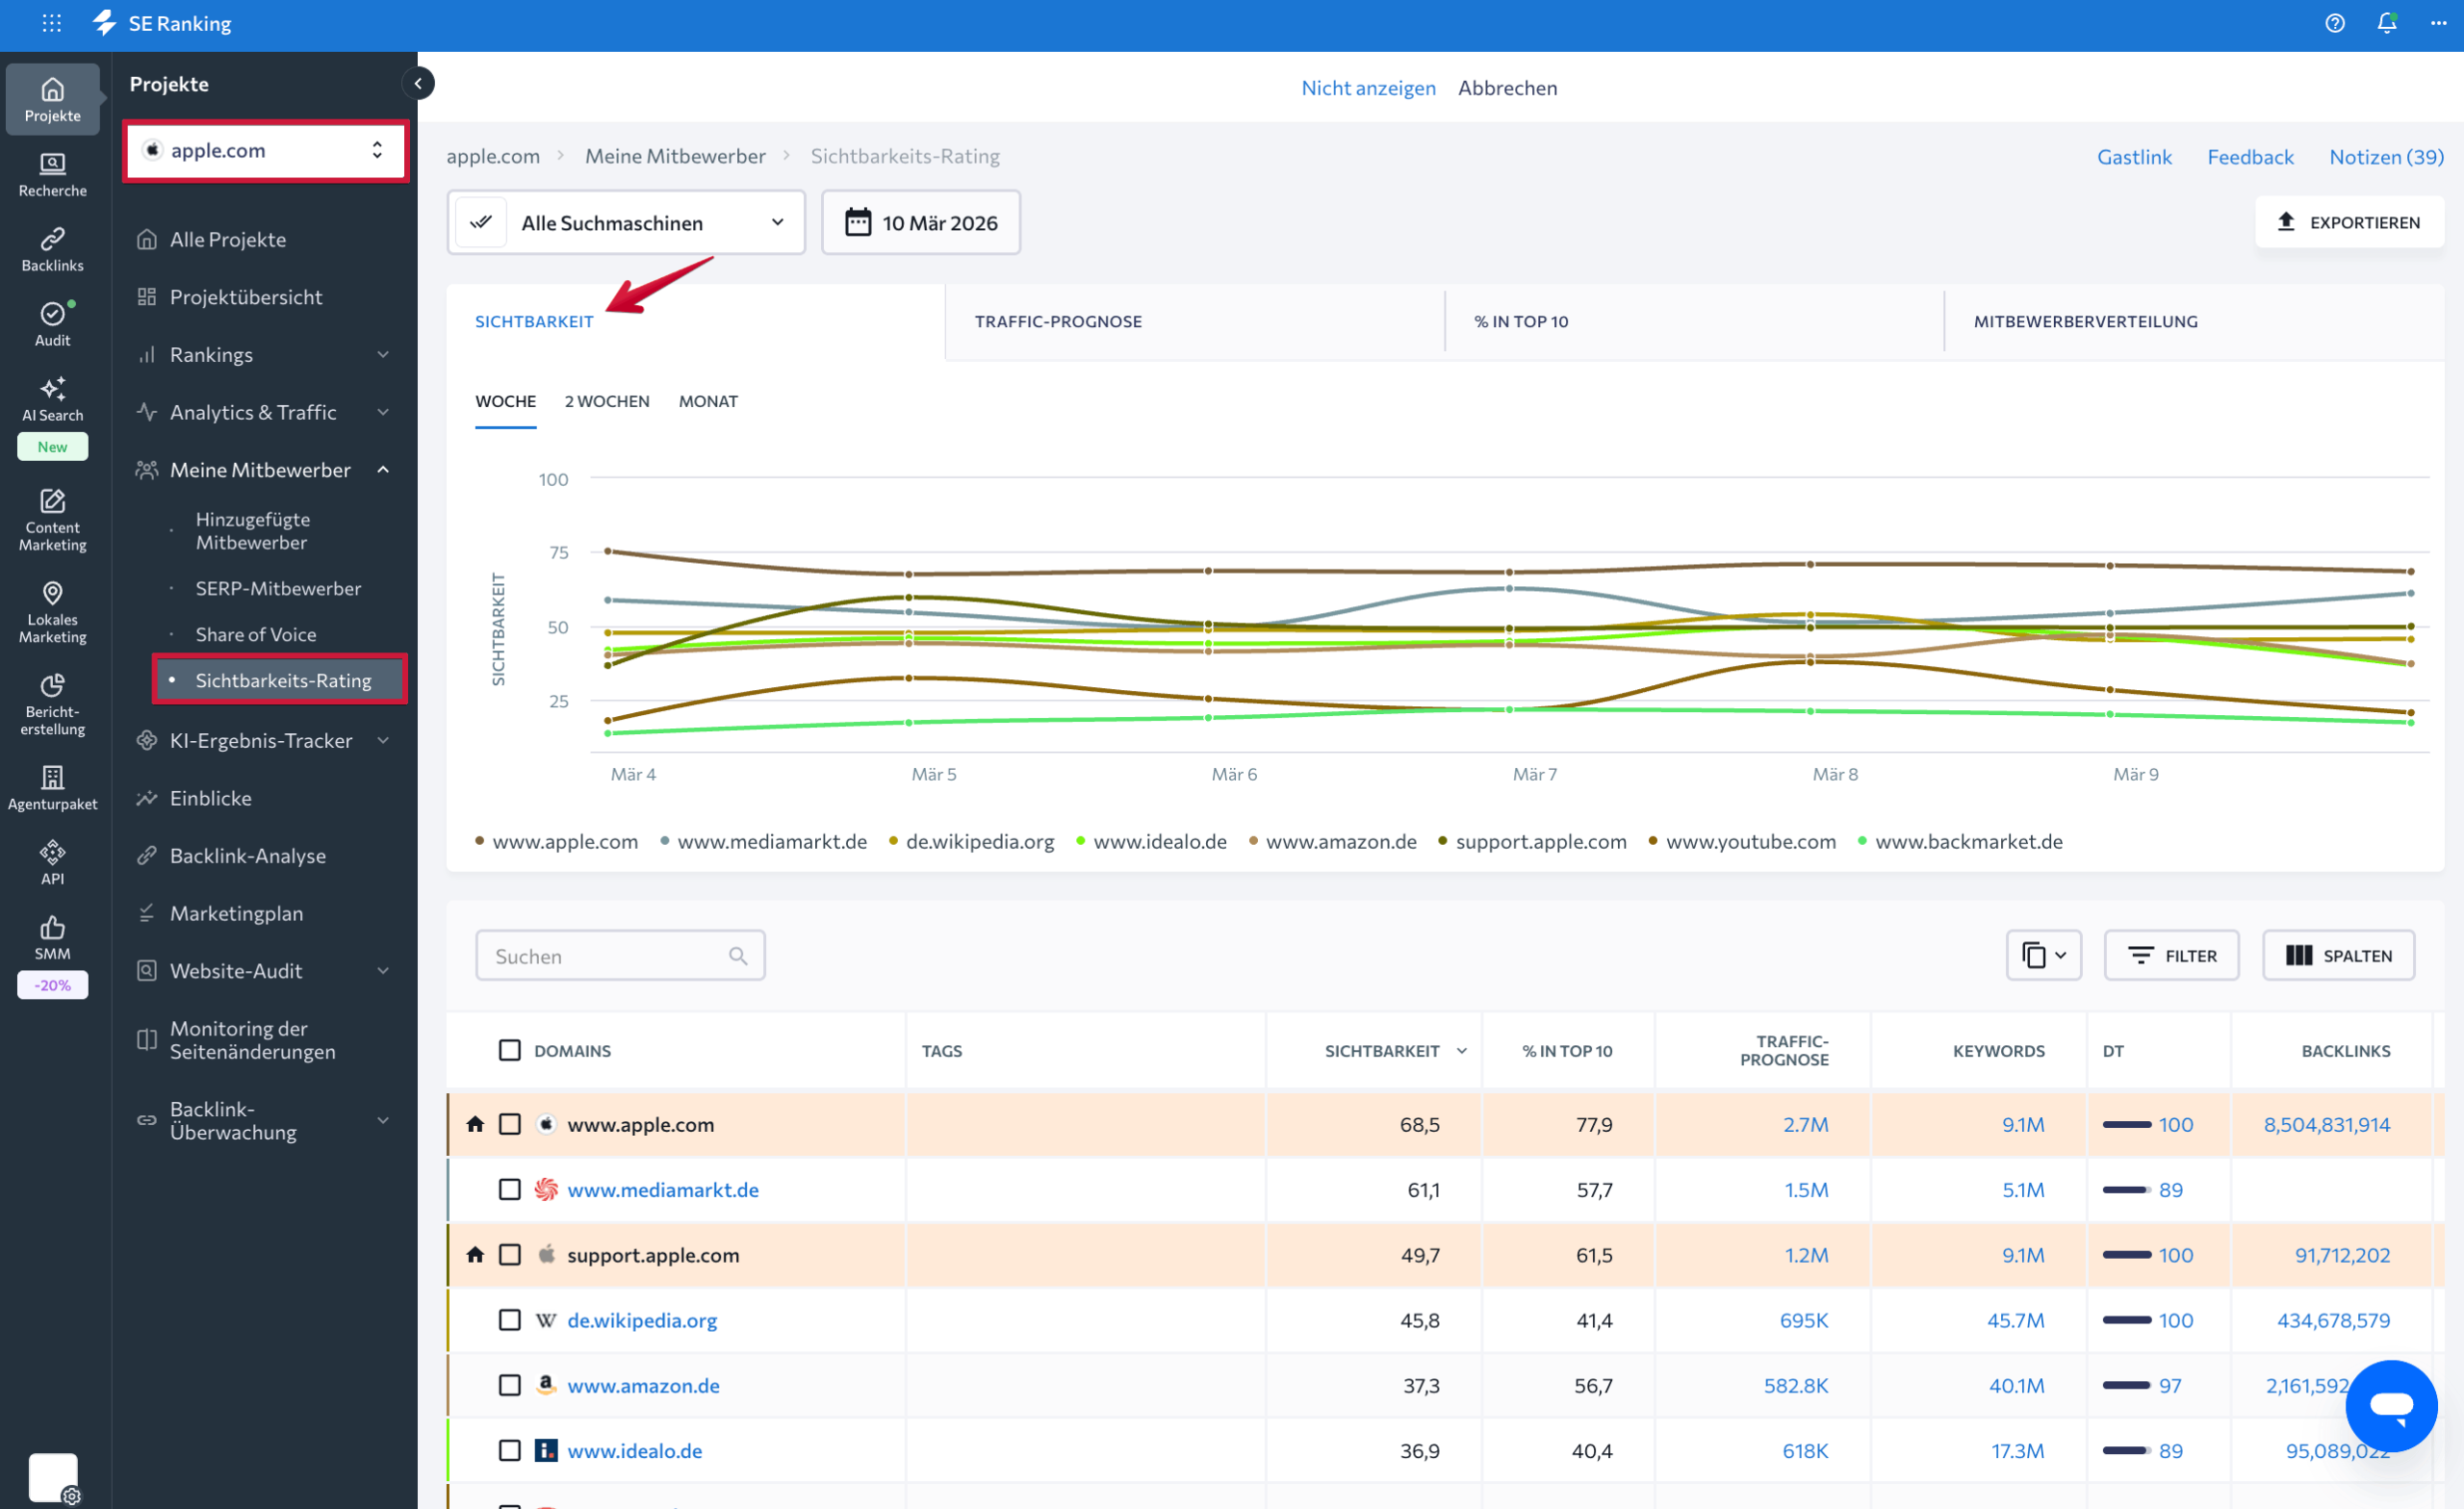Select the MONAT time range tab
The height and width of the screenshot is (1509, 2464).
click(708, 401)
